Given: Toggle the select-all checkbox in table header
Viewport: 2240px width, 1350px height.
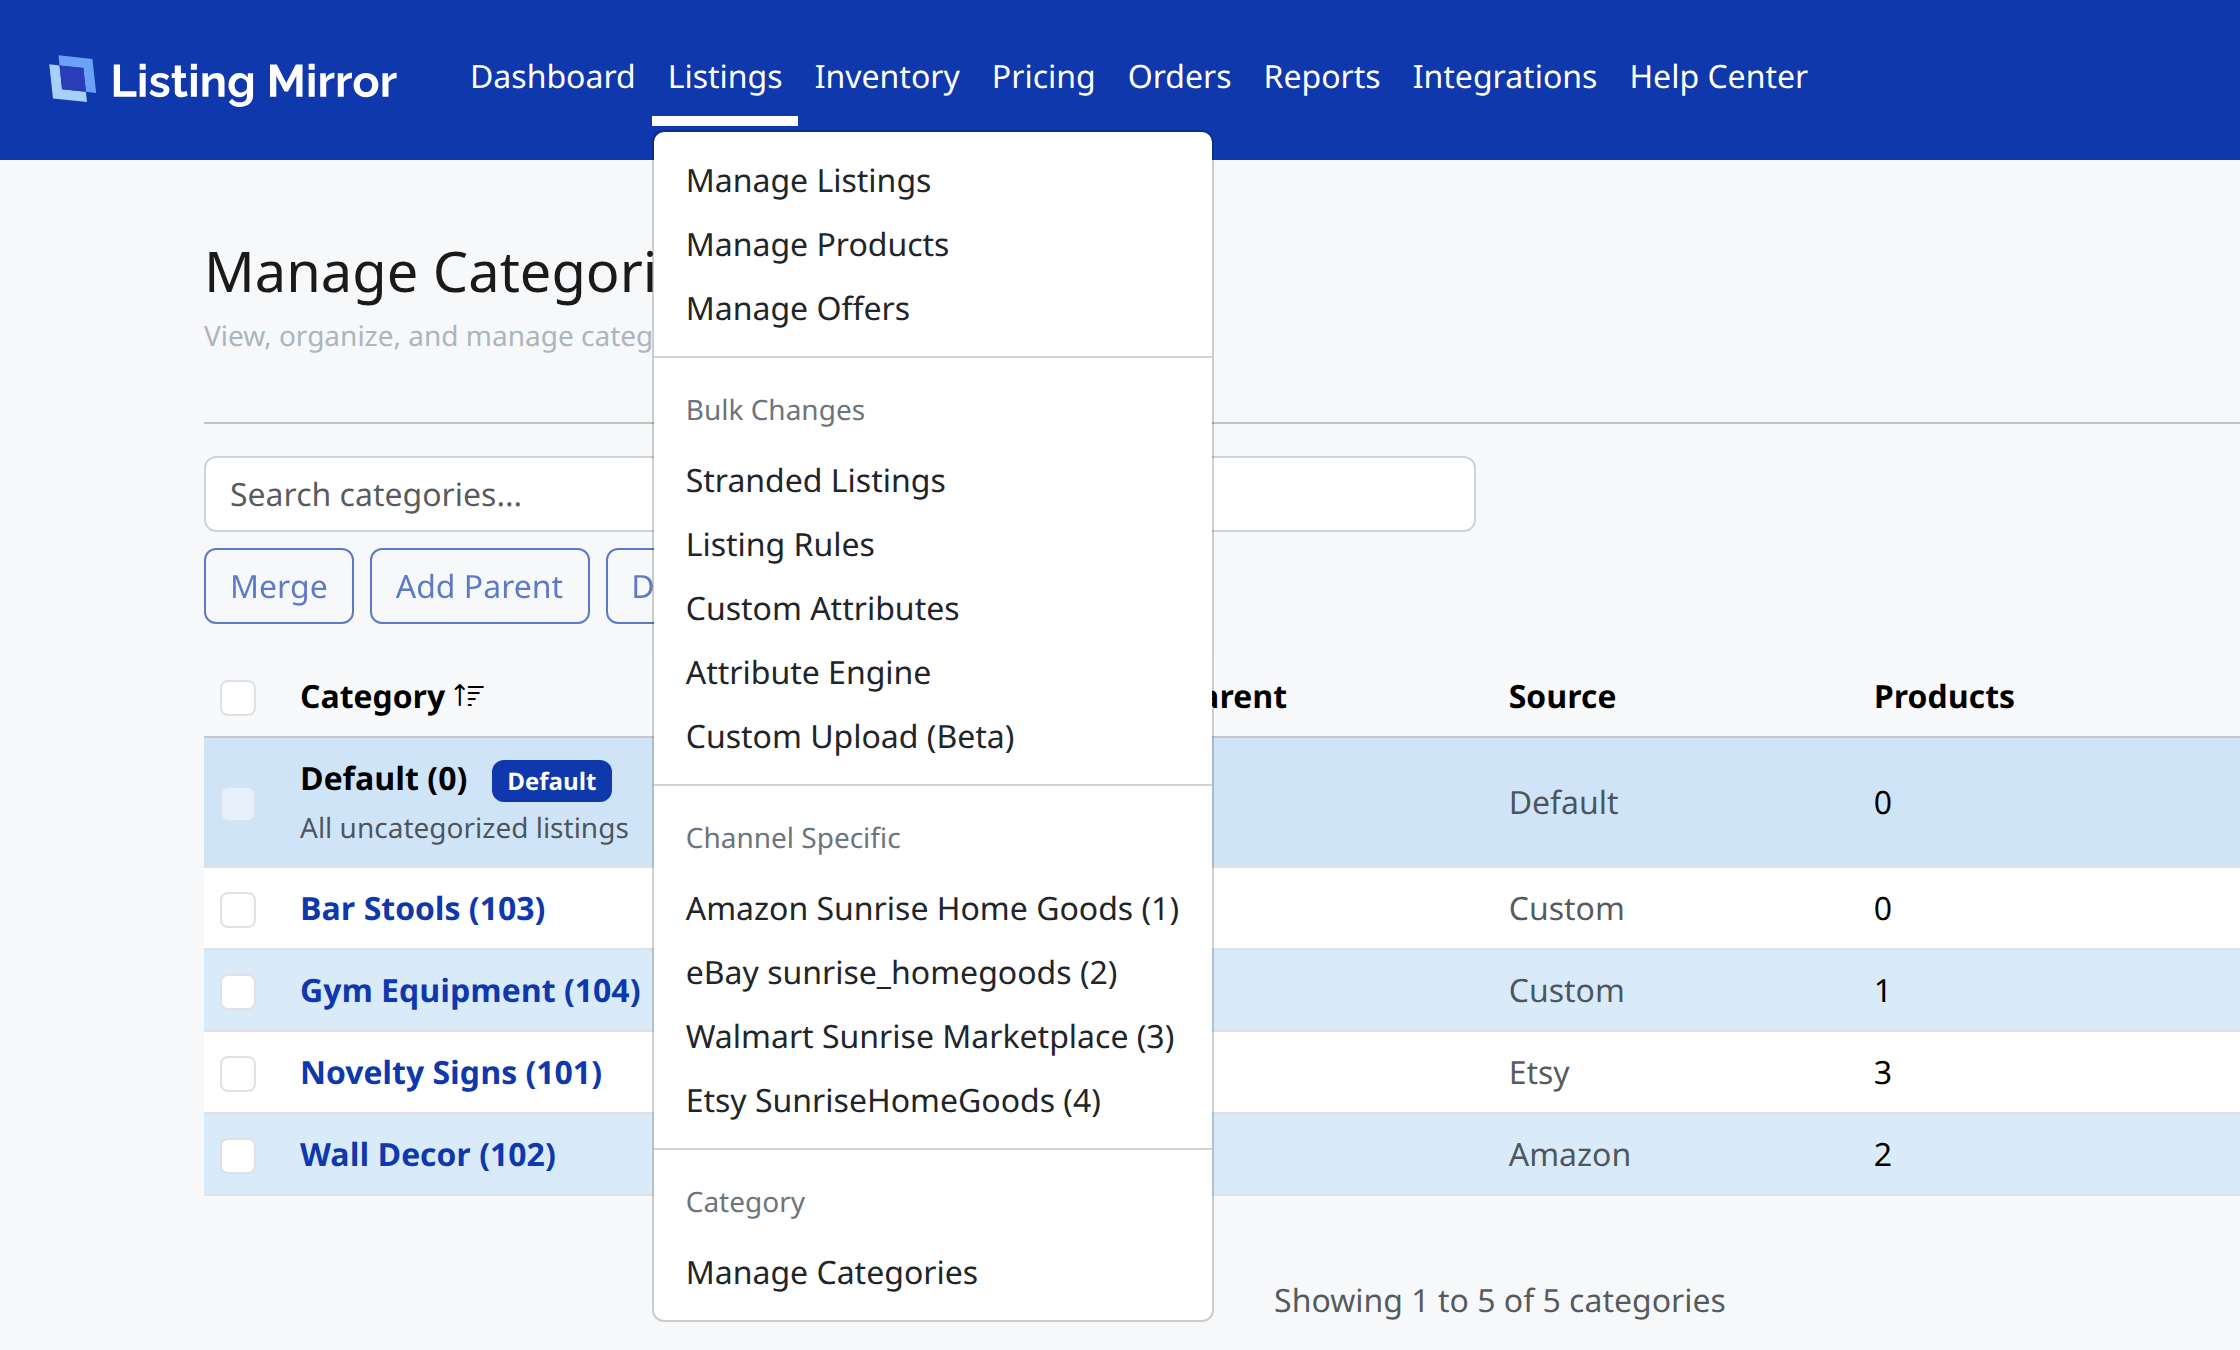Looking at the screenshot, I should click(x=238, y=697).
